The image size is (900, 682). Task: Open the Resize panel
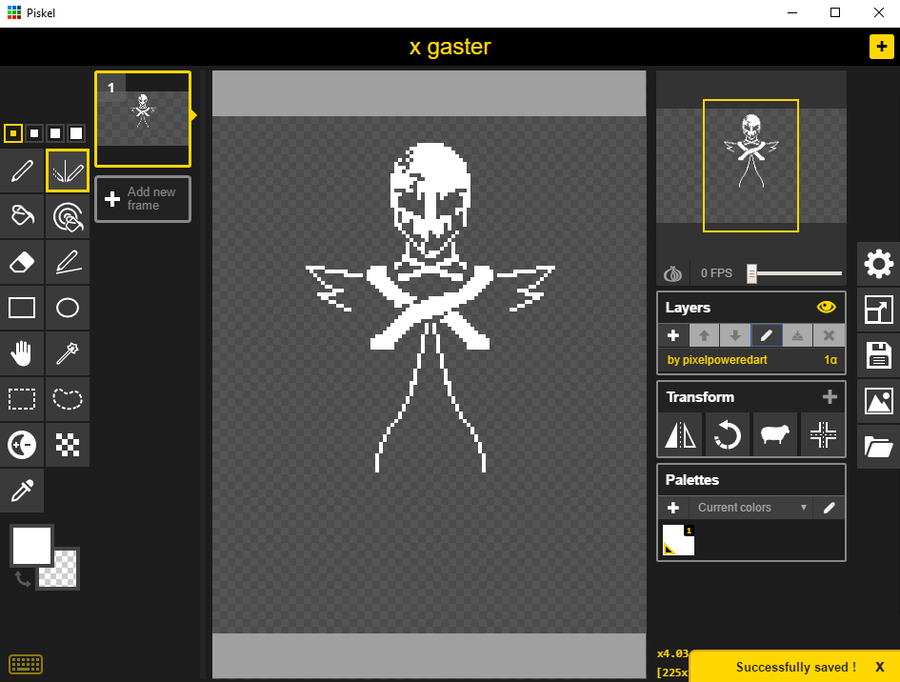(x=878, y=310)
